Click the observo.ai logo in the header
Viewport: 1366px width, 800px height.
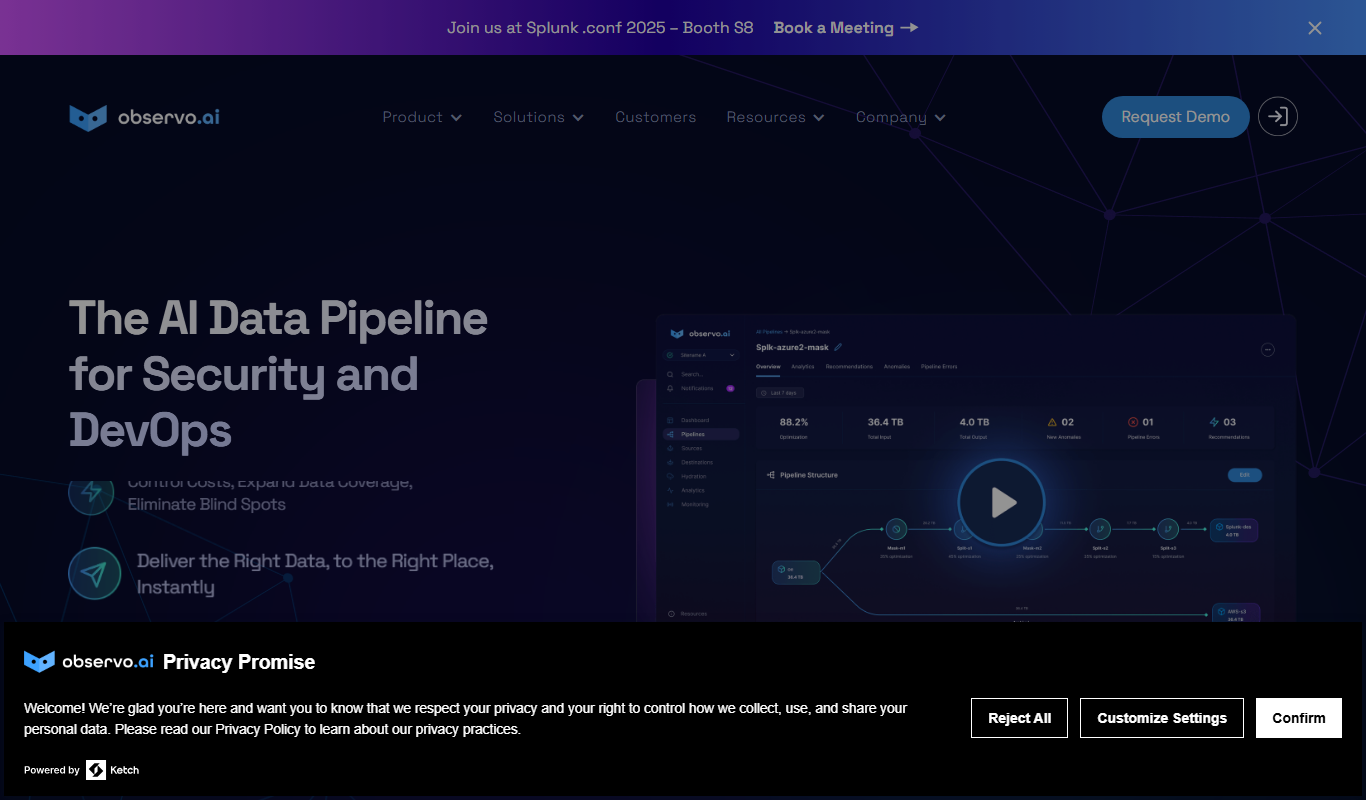point(145,117)
